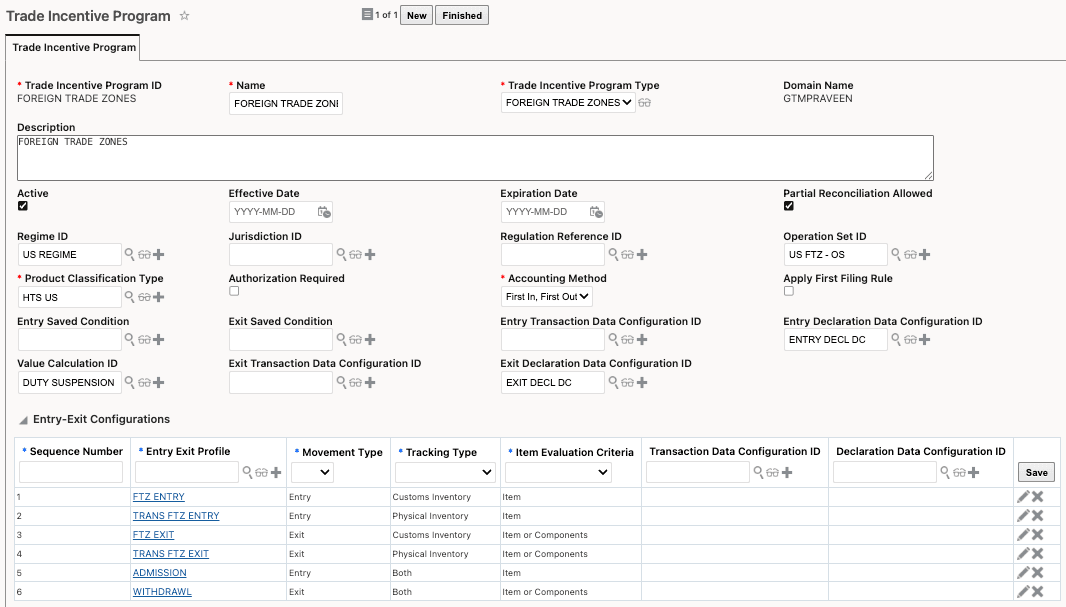Focus the Sequence Number input field

[71, 472]
